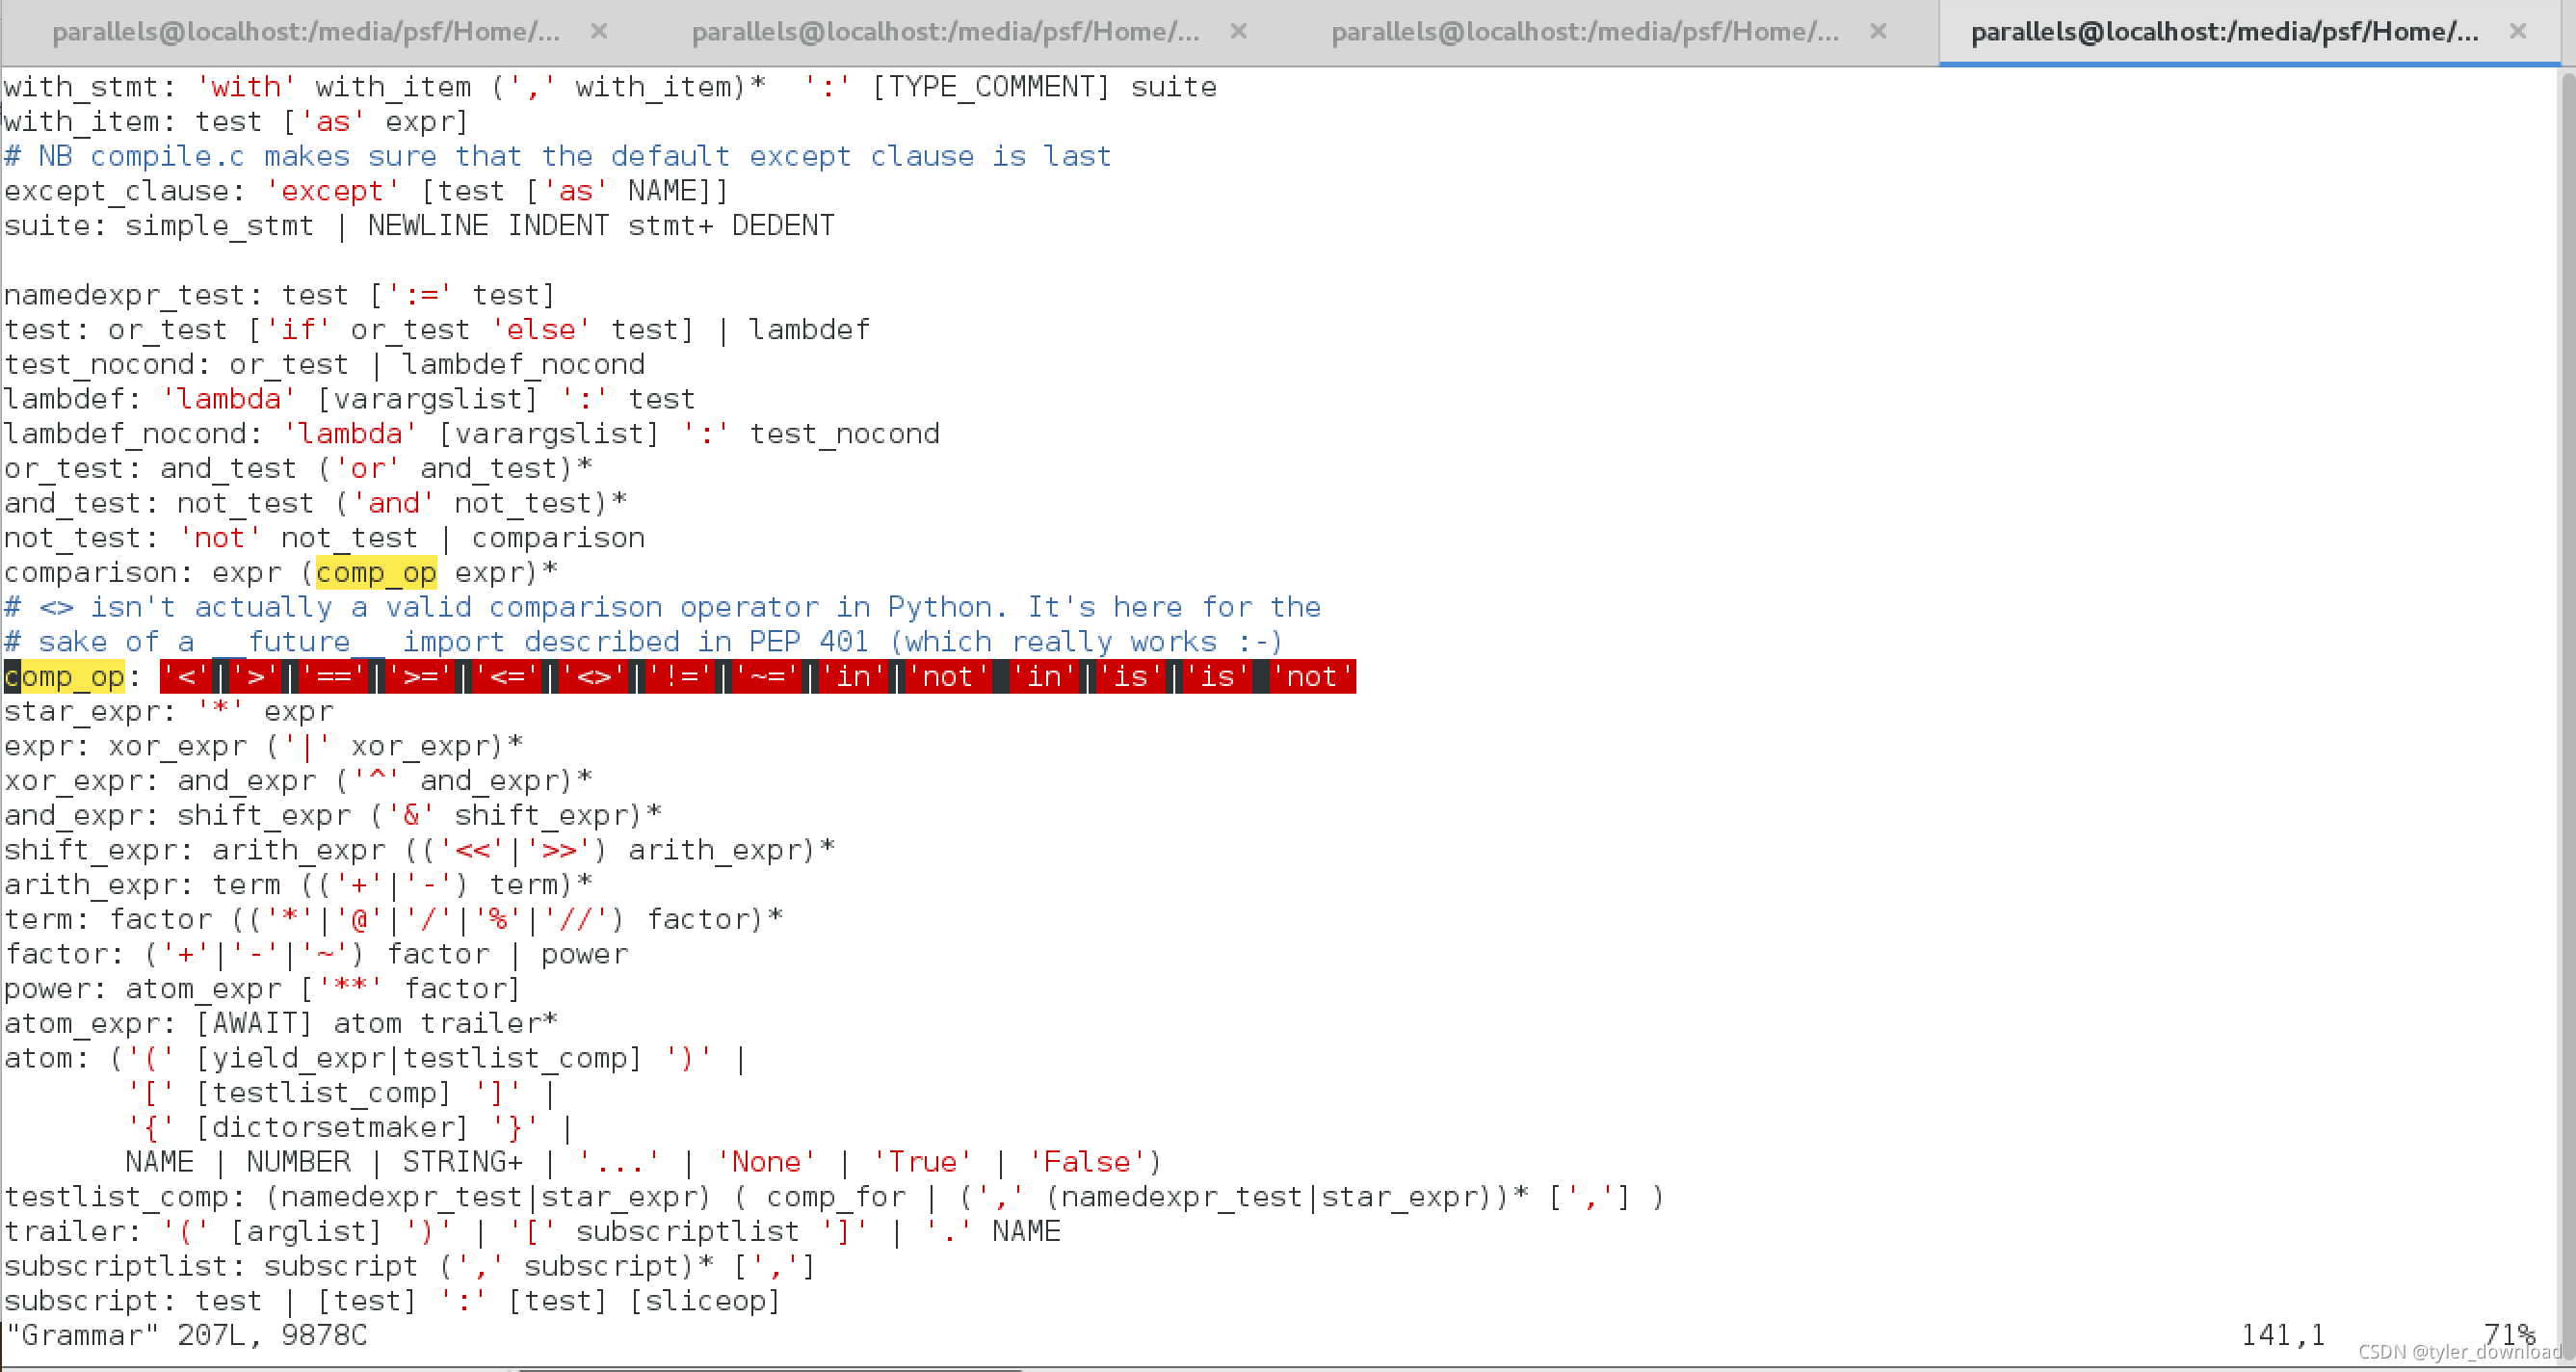Click the red-highlighted '!=' operator token
Image resolution: width=2576 pixels, height=1372 pixels.
681,677
